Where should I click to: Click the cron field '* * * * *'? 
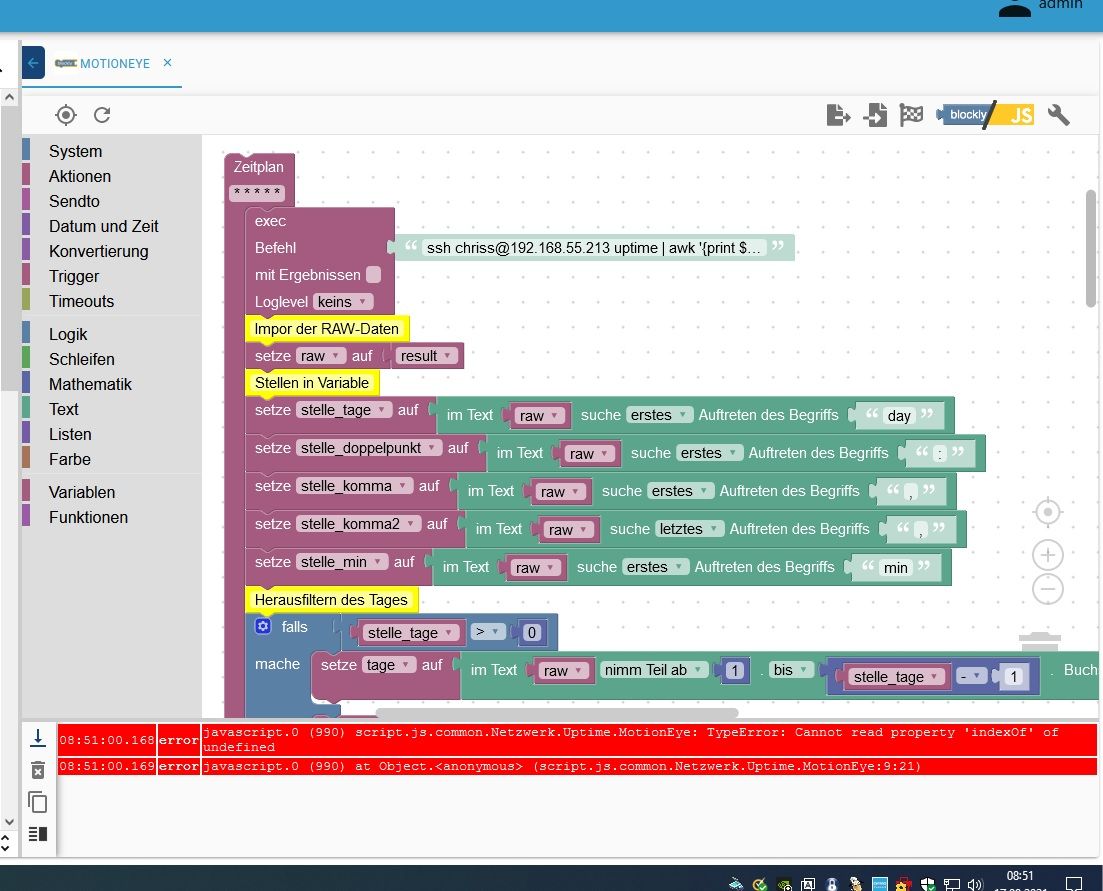coord(257,192)
